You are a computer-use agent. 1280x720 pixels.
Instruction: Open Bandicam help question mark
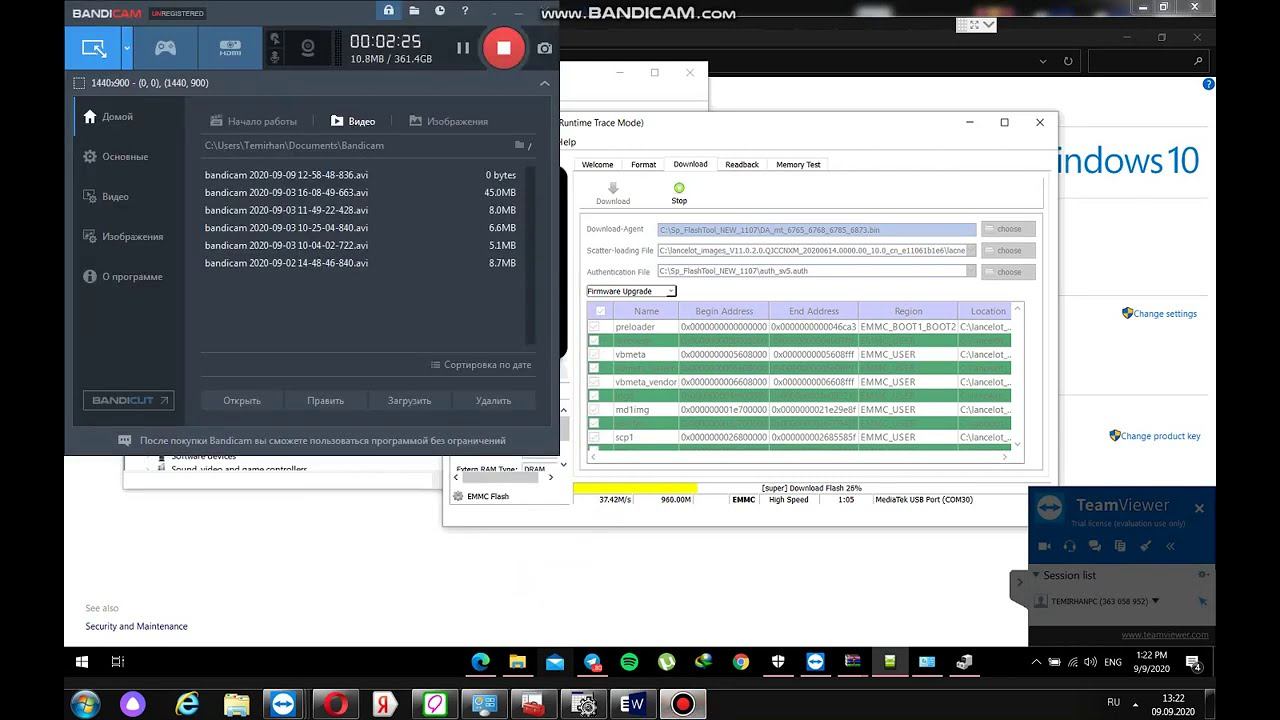(465, 11)
